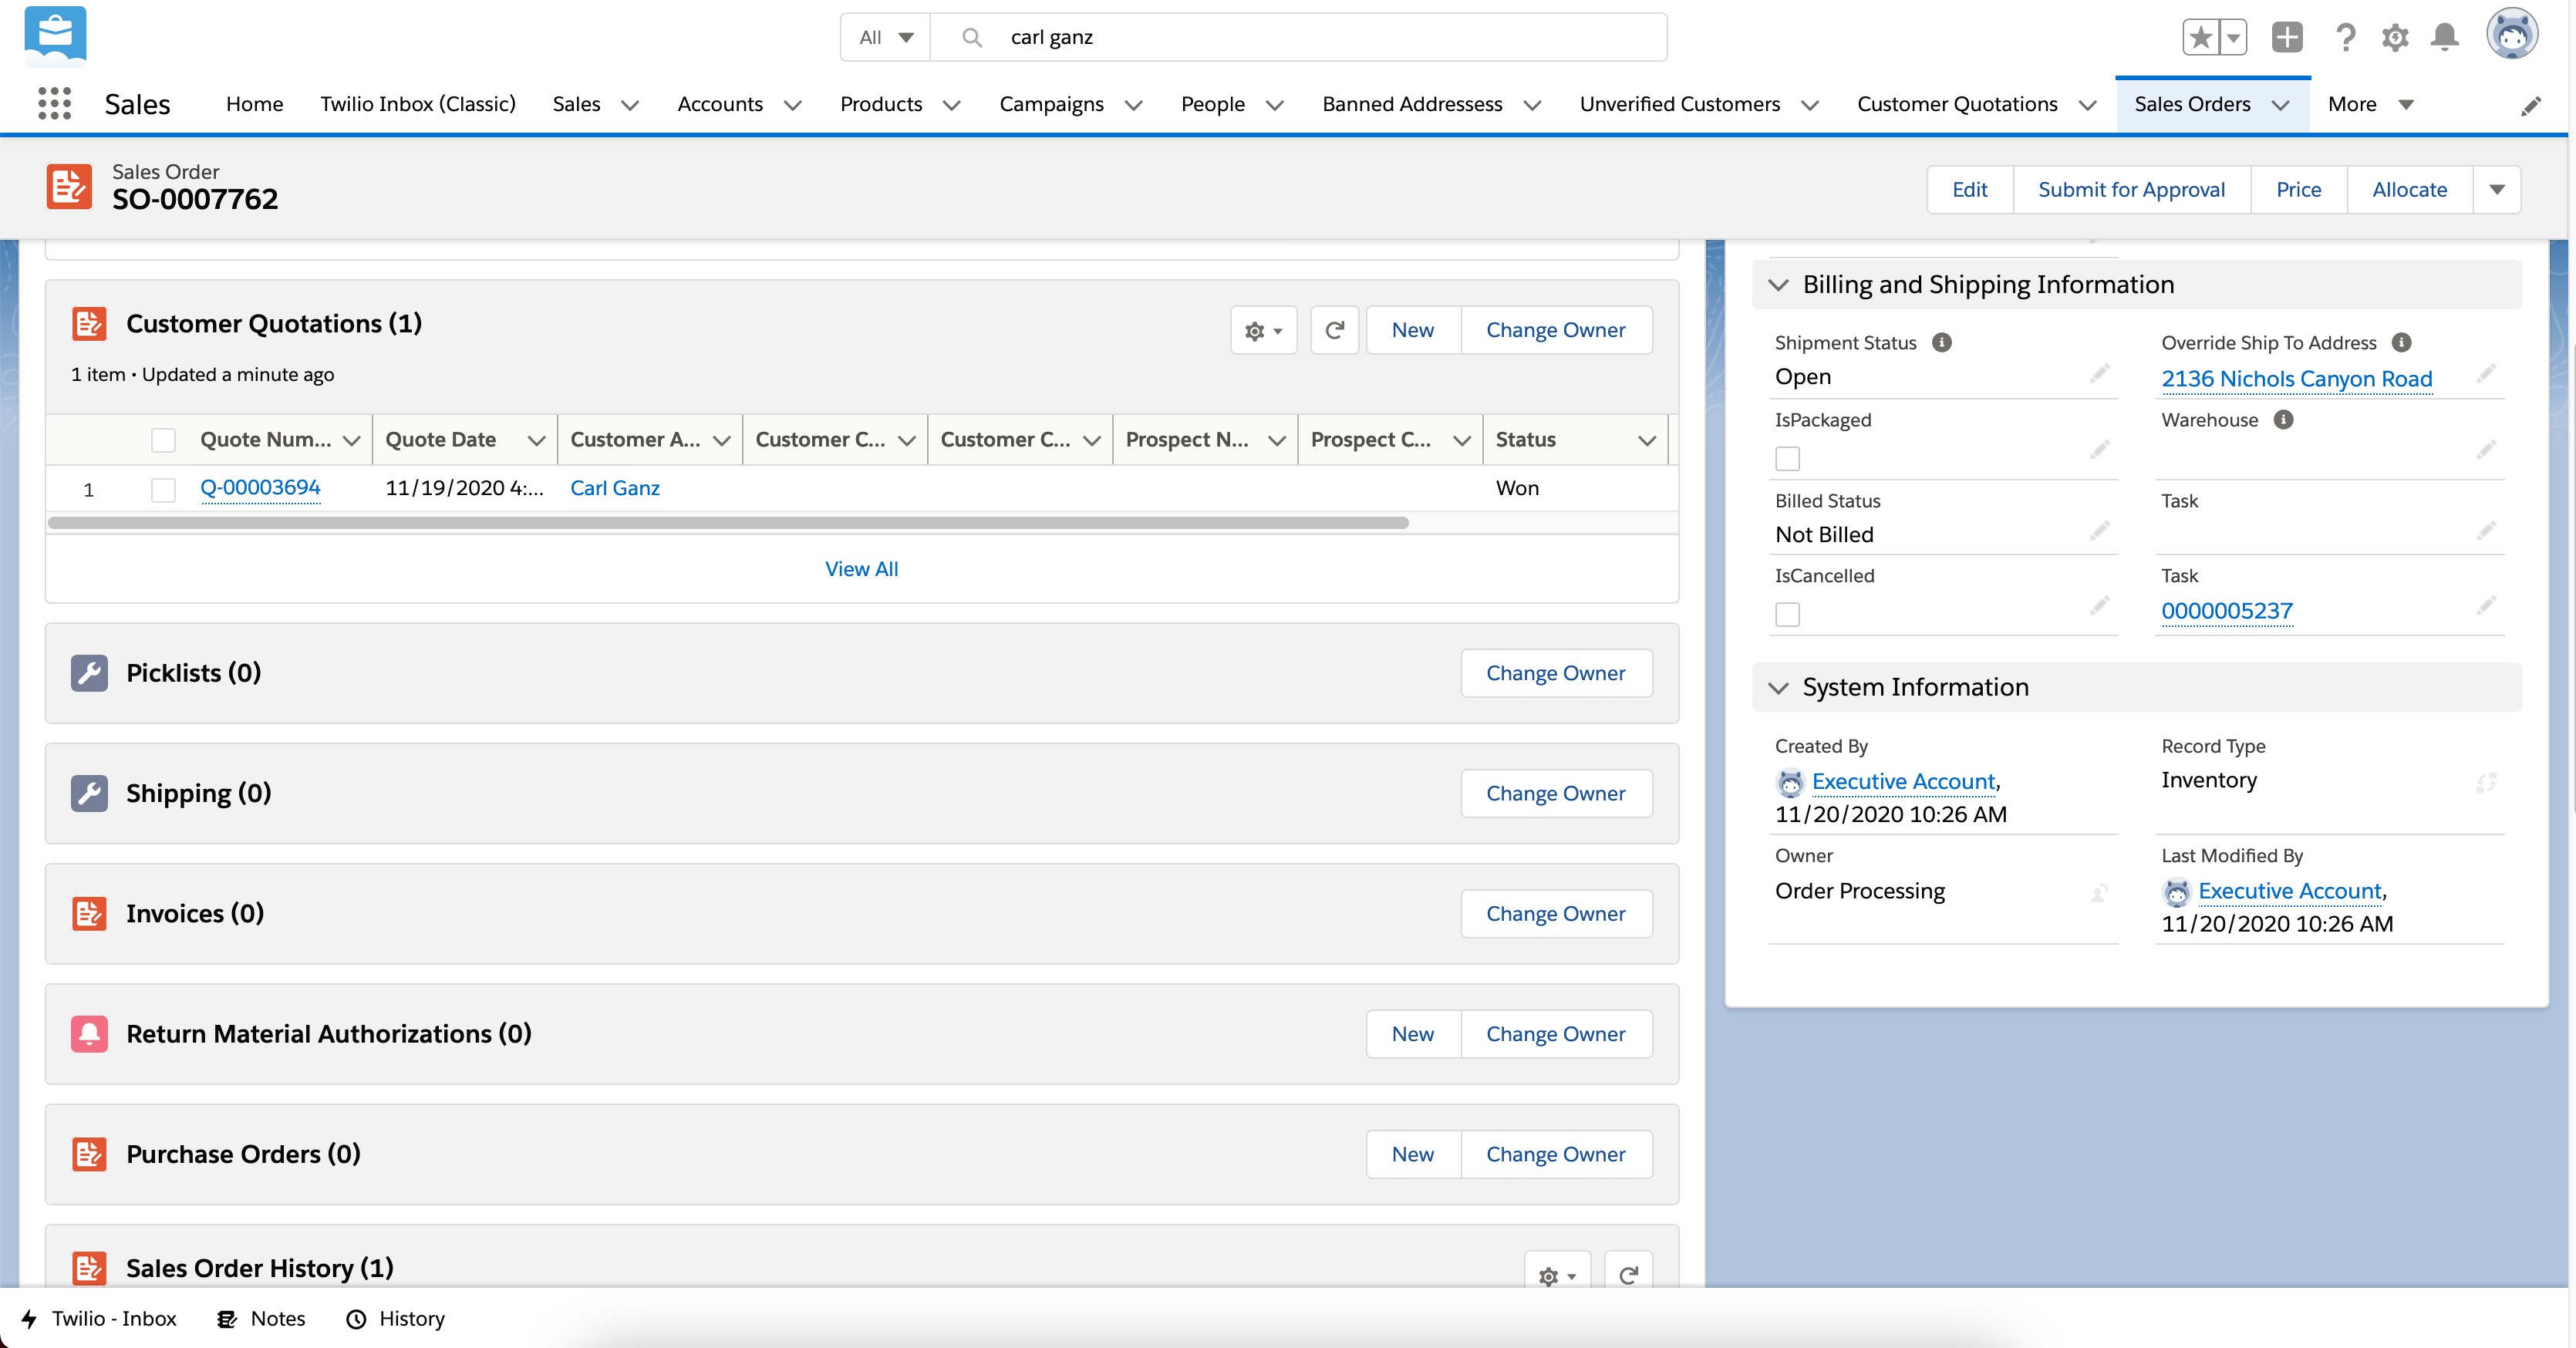
Task: Open the Campaigns tab
Action: tap(1051, 104)
